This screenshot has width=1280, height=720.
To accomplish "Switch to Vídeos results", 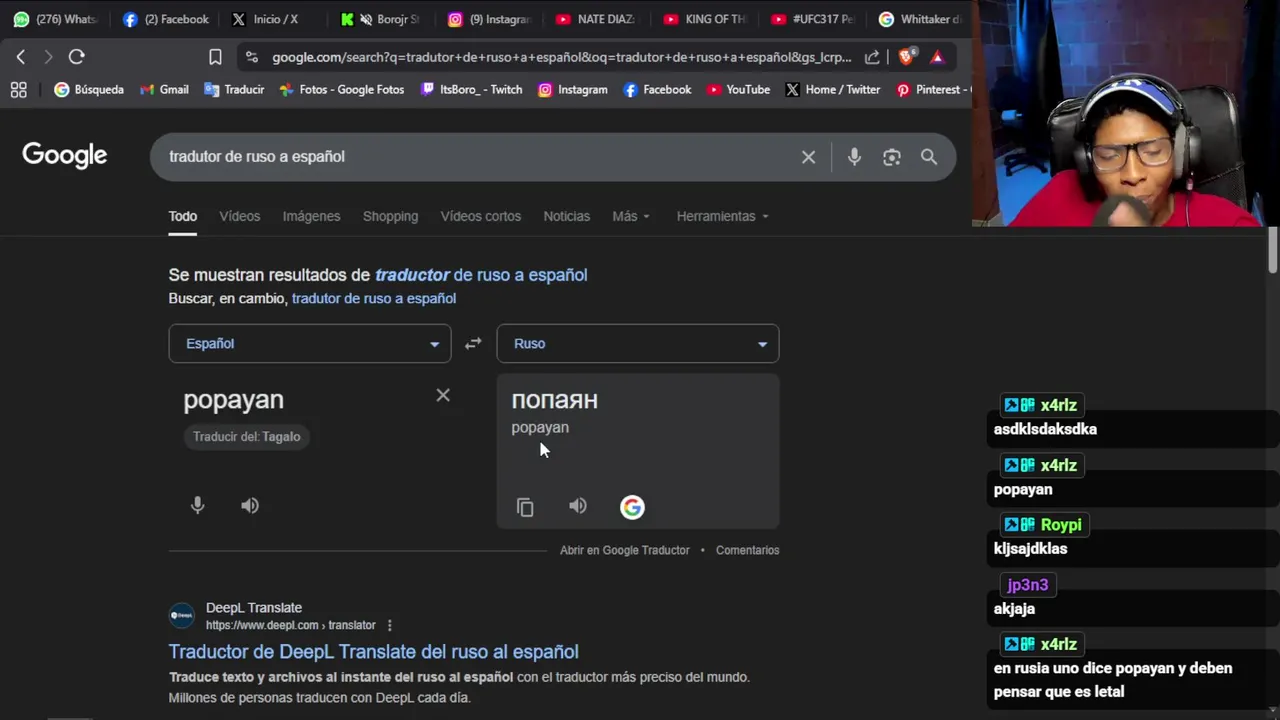I will pos(240,216).
